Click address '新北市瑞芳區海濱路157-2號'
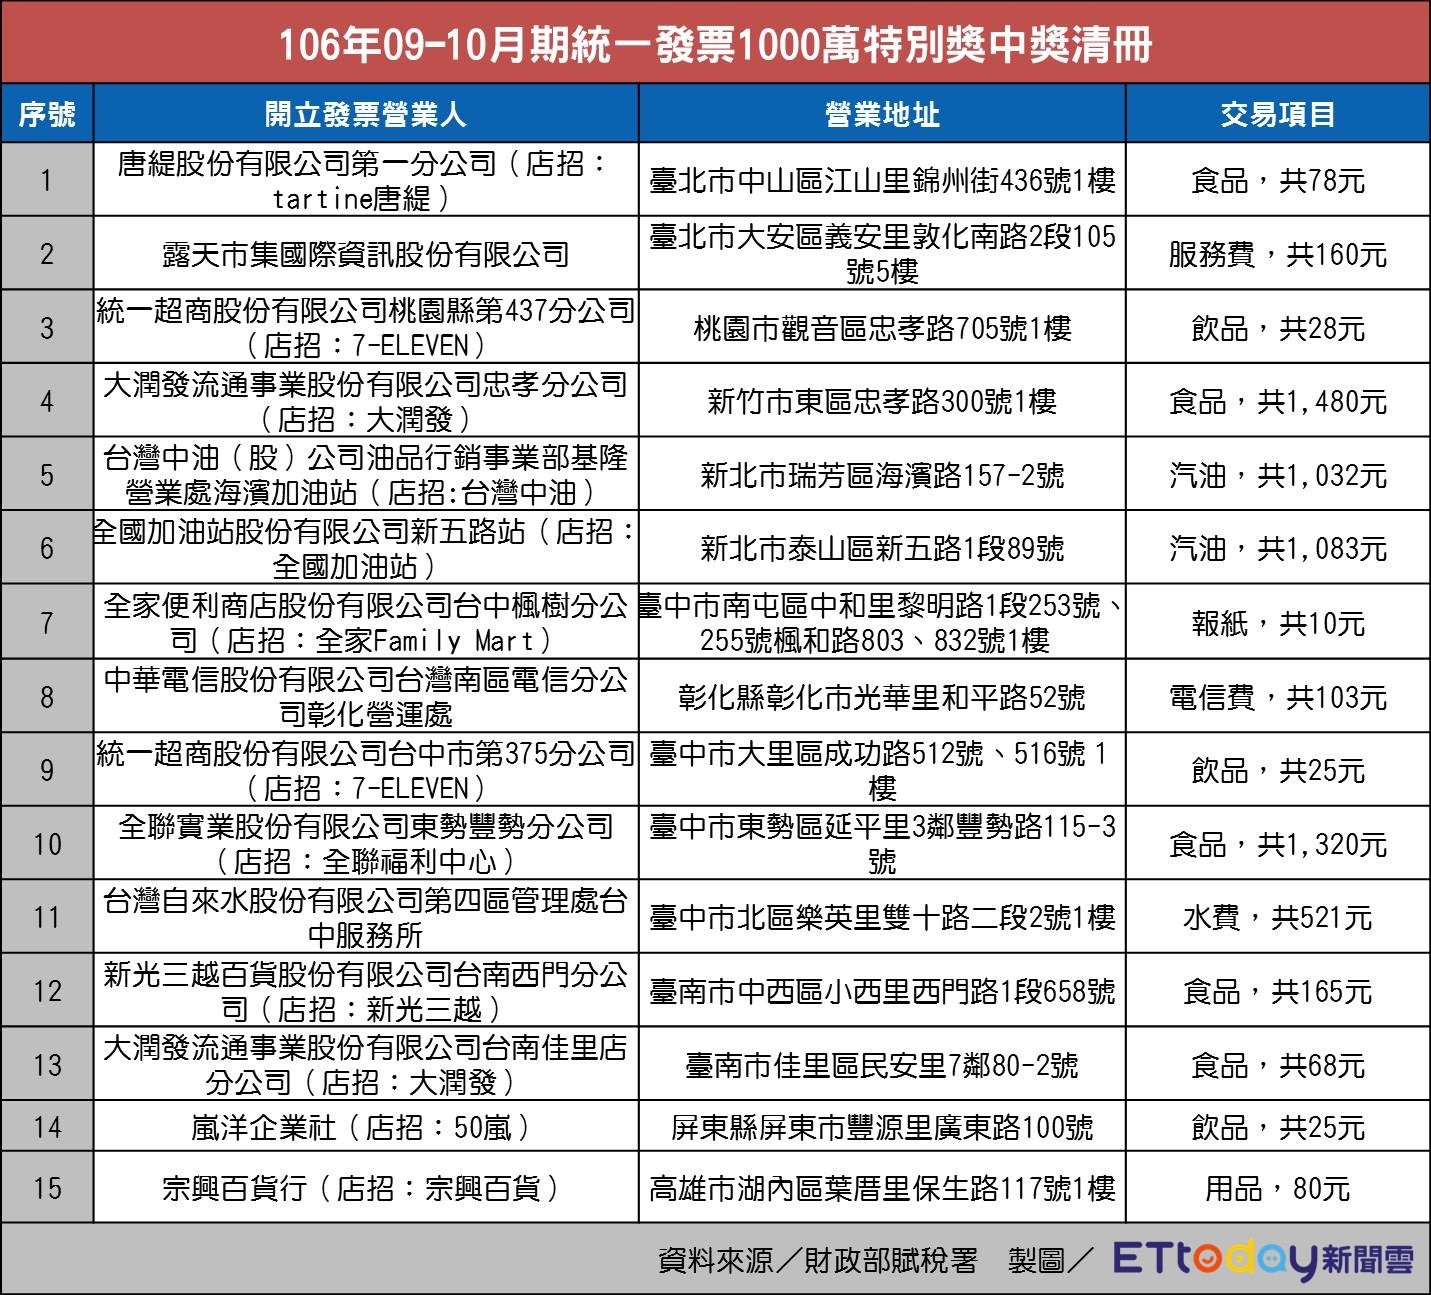This screenshot has height=1295, width=1431. click(x=882, y=475)
